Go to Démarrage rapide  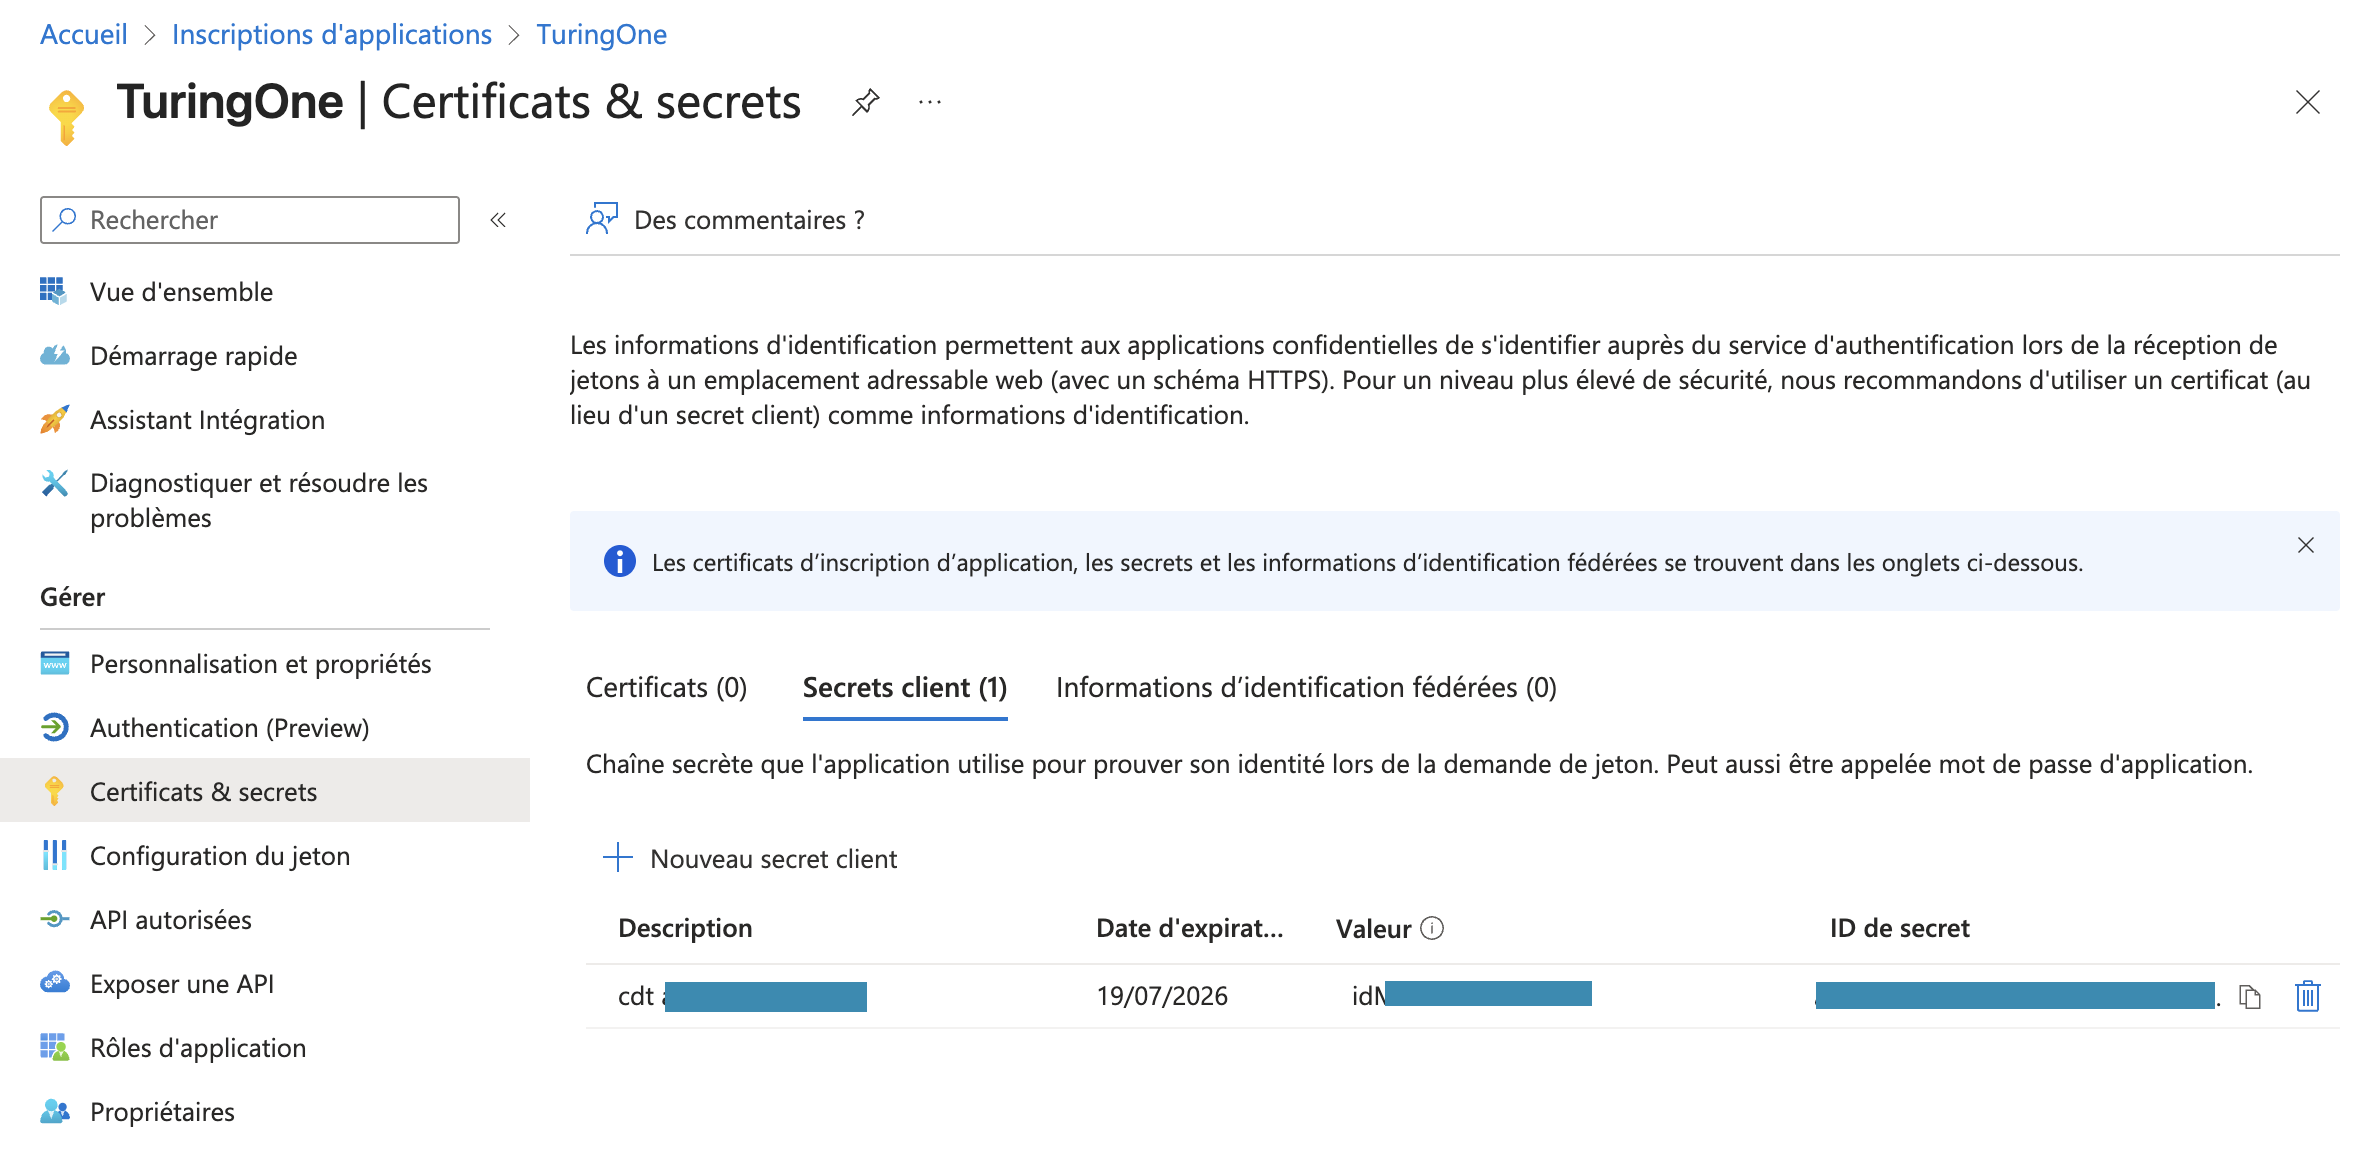point(193,356)
